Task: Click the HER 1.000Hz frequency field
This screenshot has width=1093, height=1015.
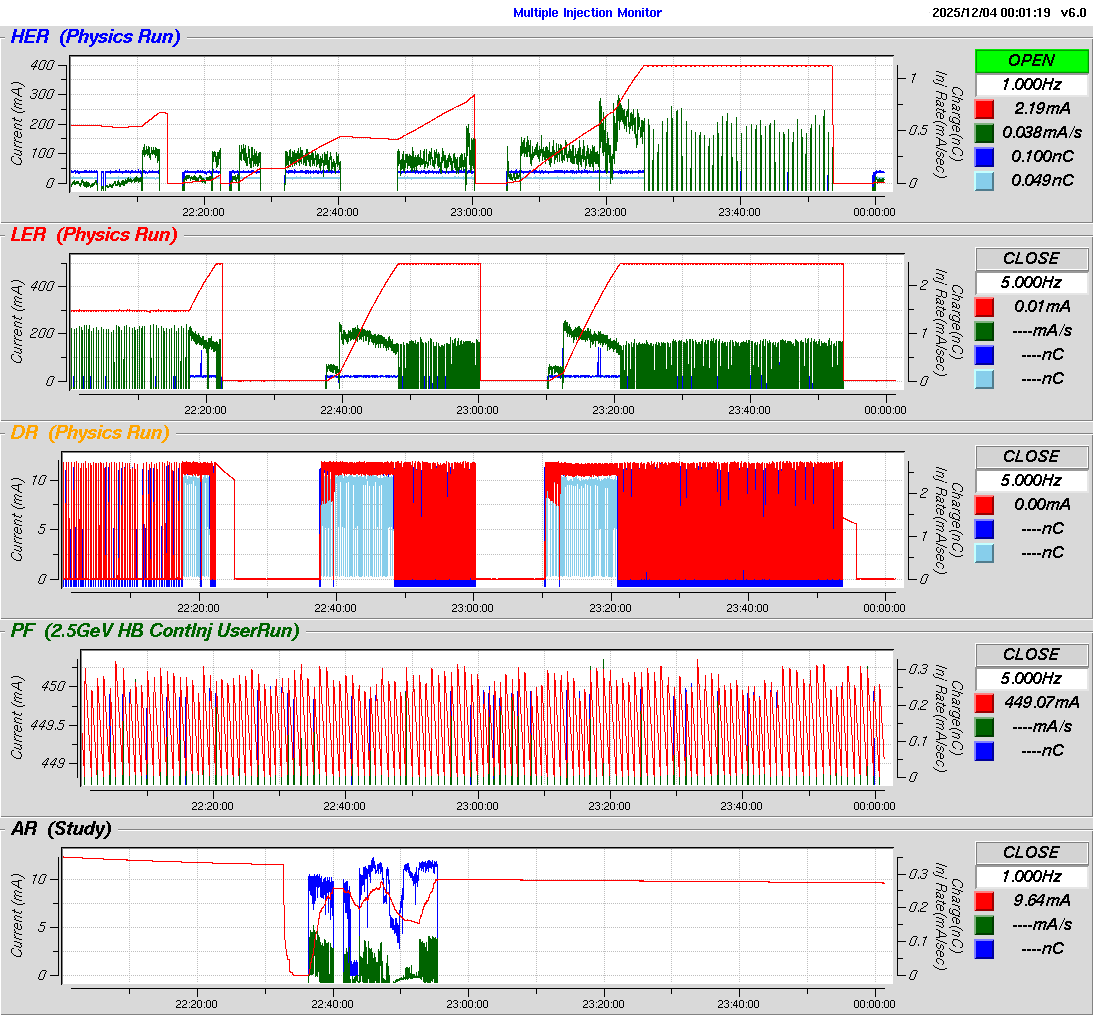Action: tap(1031, 85)
